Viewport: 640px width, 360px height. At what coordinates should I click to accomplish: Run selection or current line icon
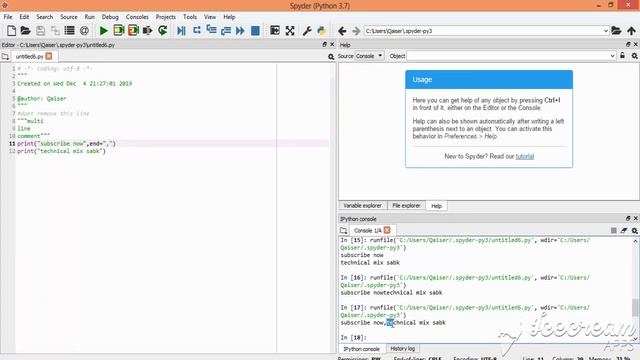147,31
